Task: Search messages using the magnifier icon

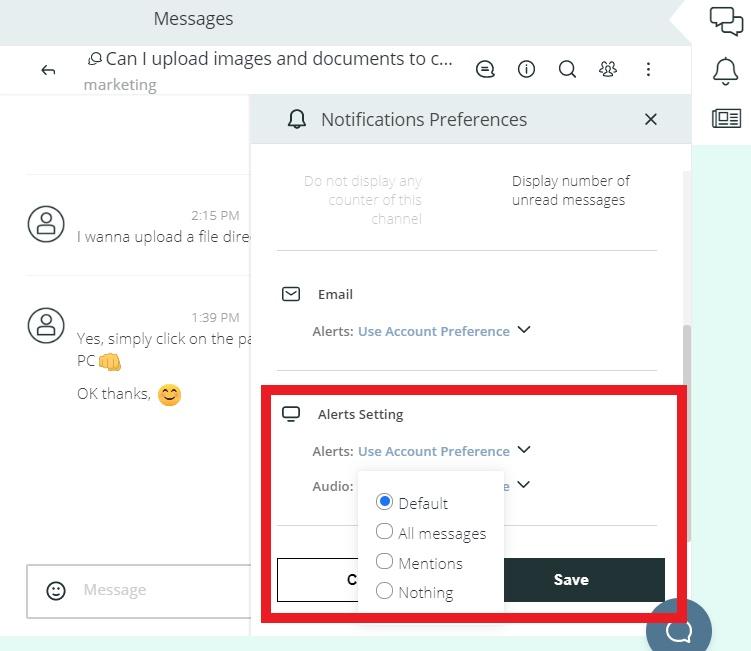Action: click(567, 69)
